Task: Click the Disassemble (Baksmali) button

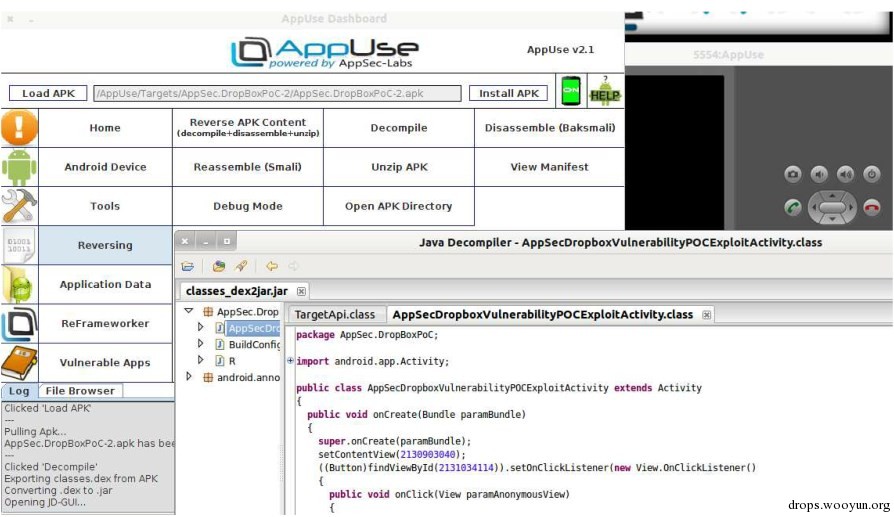Action: pyautogui.click(x=550, y=128)
